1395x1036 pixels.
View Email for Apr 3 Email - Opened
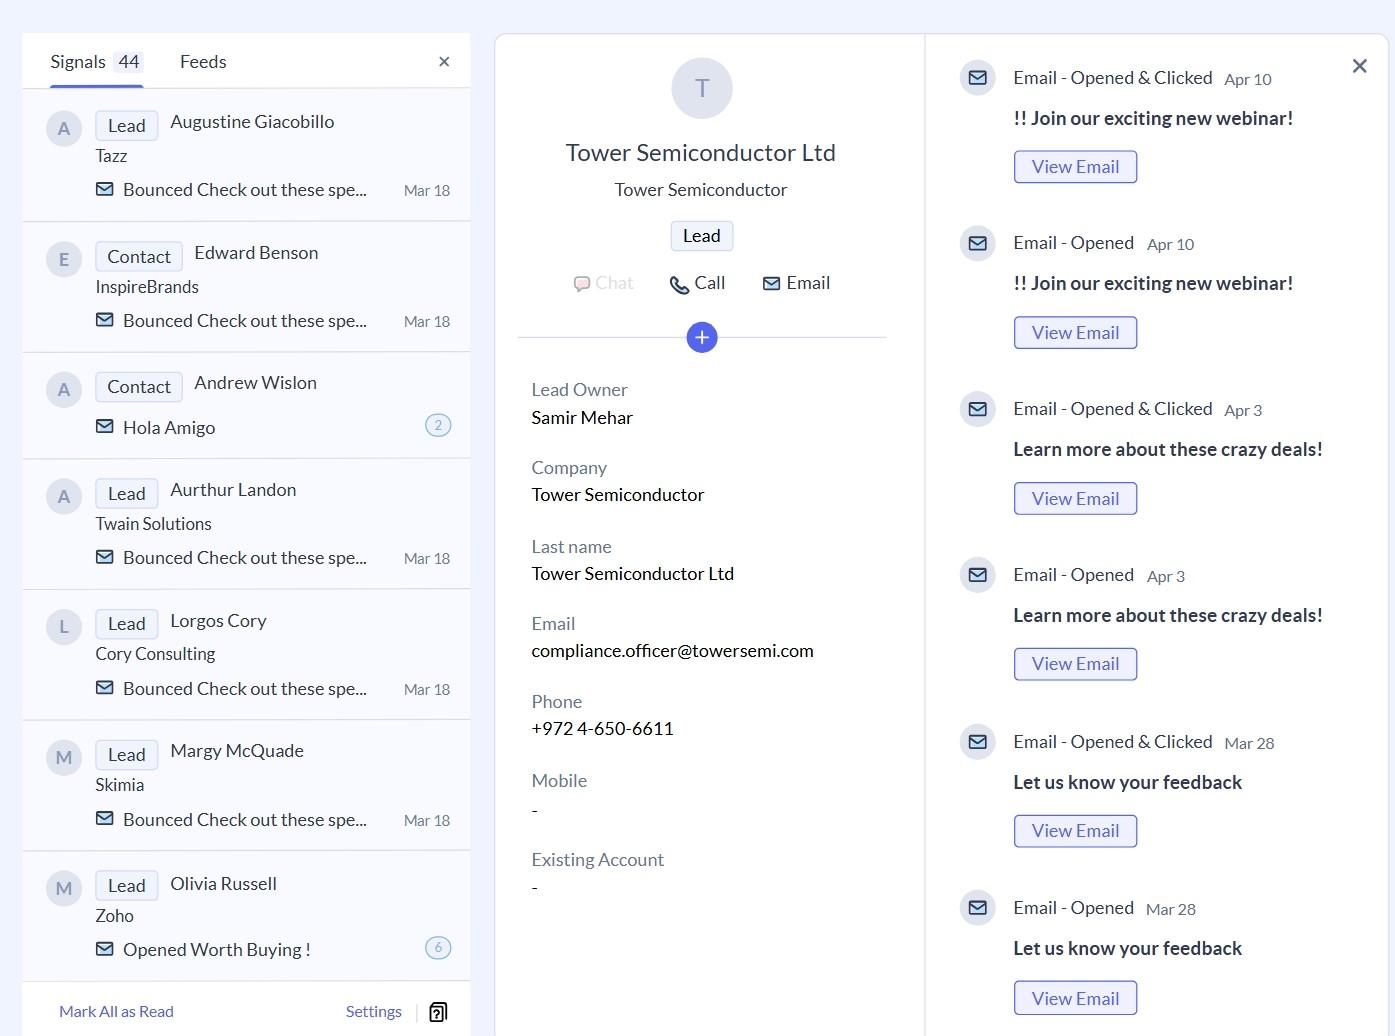click(1075, 664)
